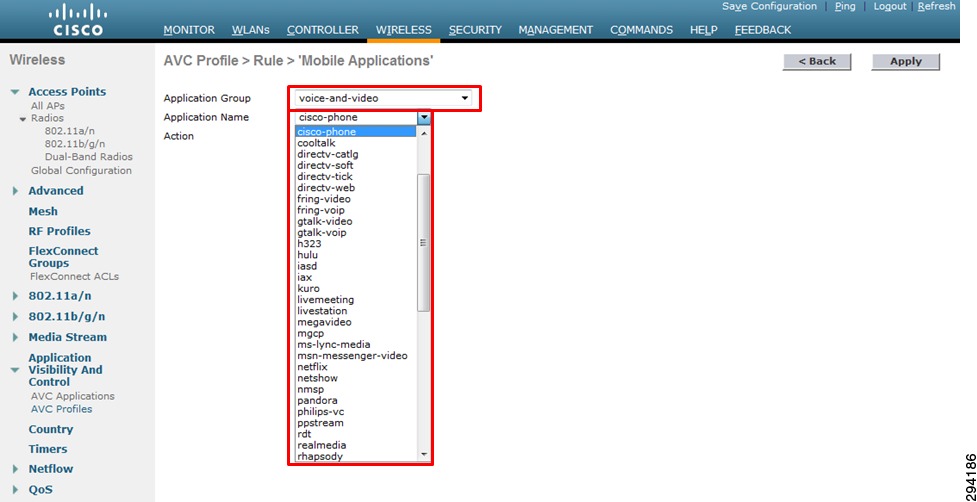Open Timers in sidebar
977x502 pixels.
[47, 449]
